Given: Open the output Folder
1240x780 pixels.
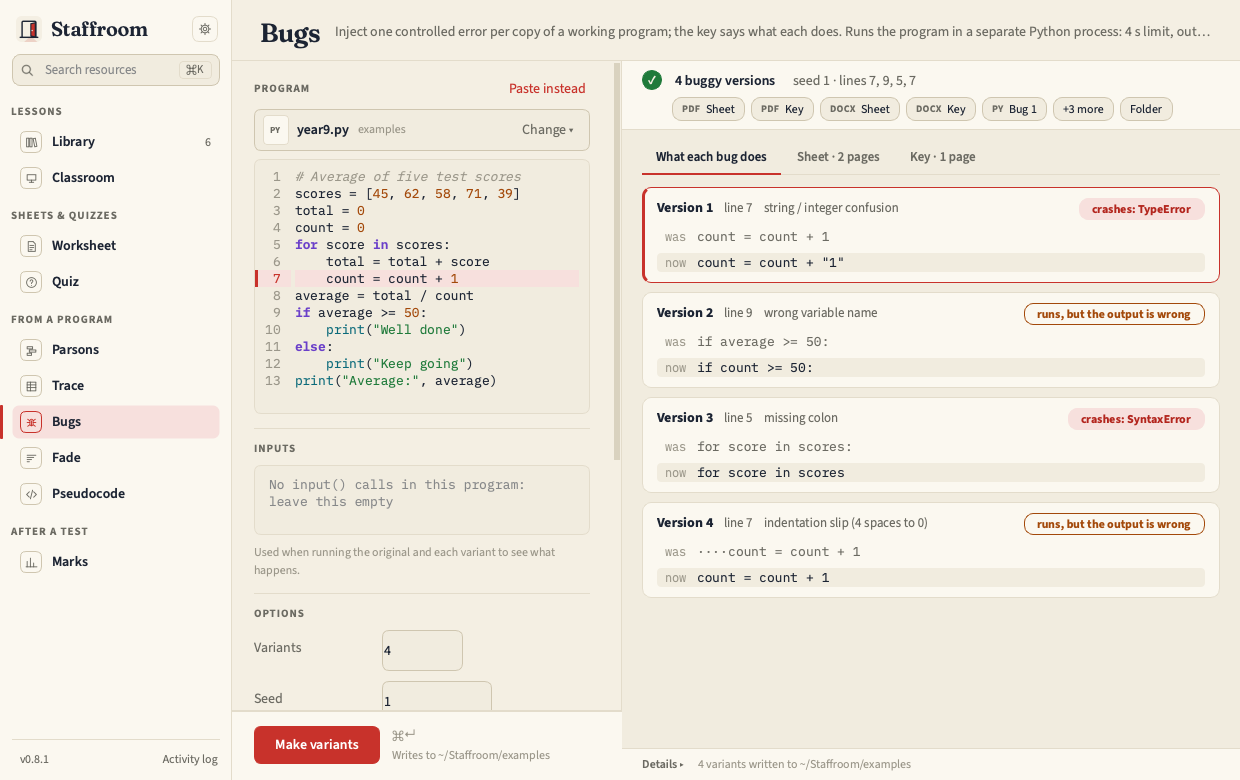Looking at the screenshot, I should (x=1146, y=109).
